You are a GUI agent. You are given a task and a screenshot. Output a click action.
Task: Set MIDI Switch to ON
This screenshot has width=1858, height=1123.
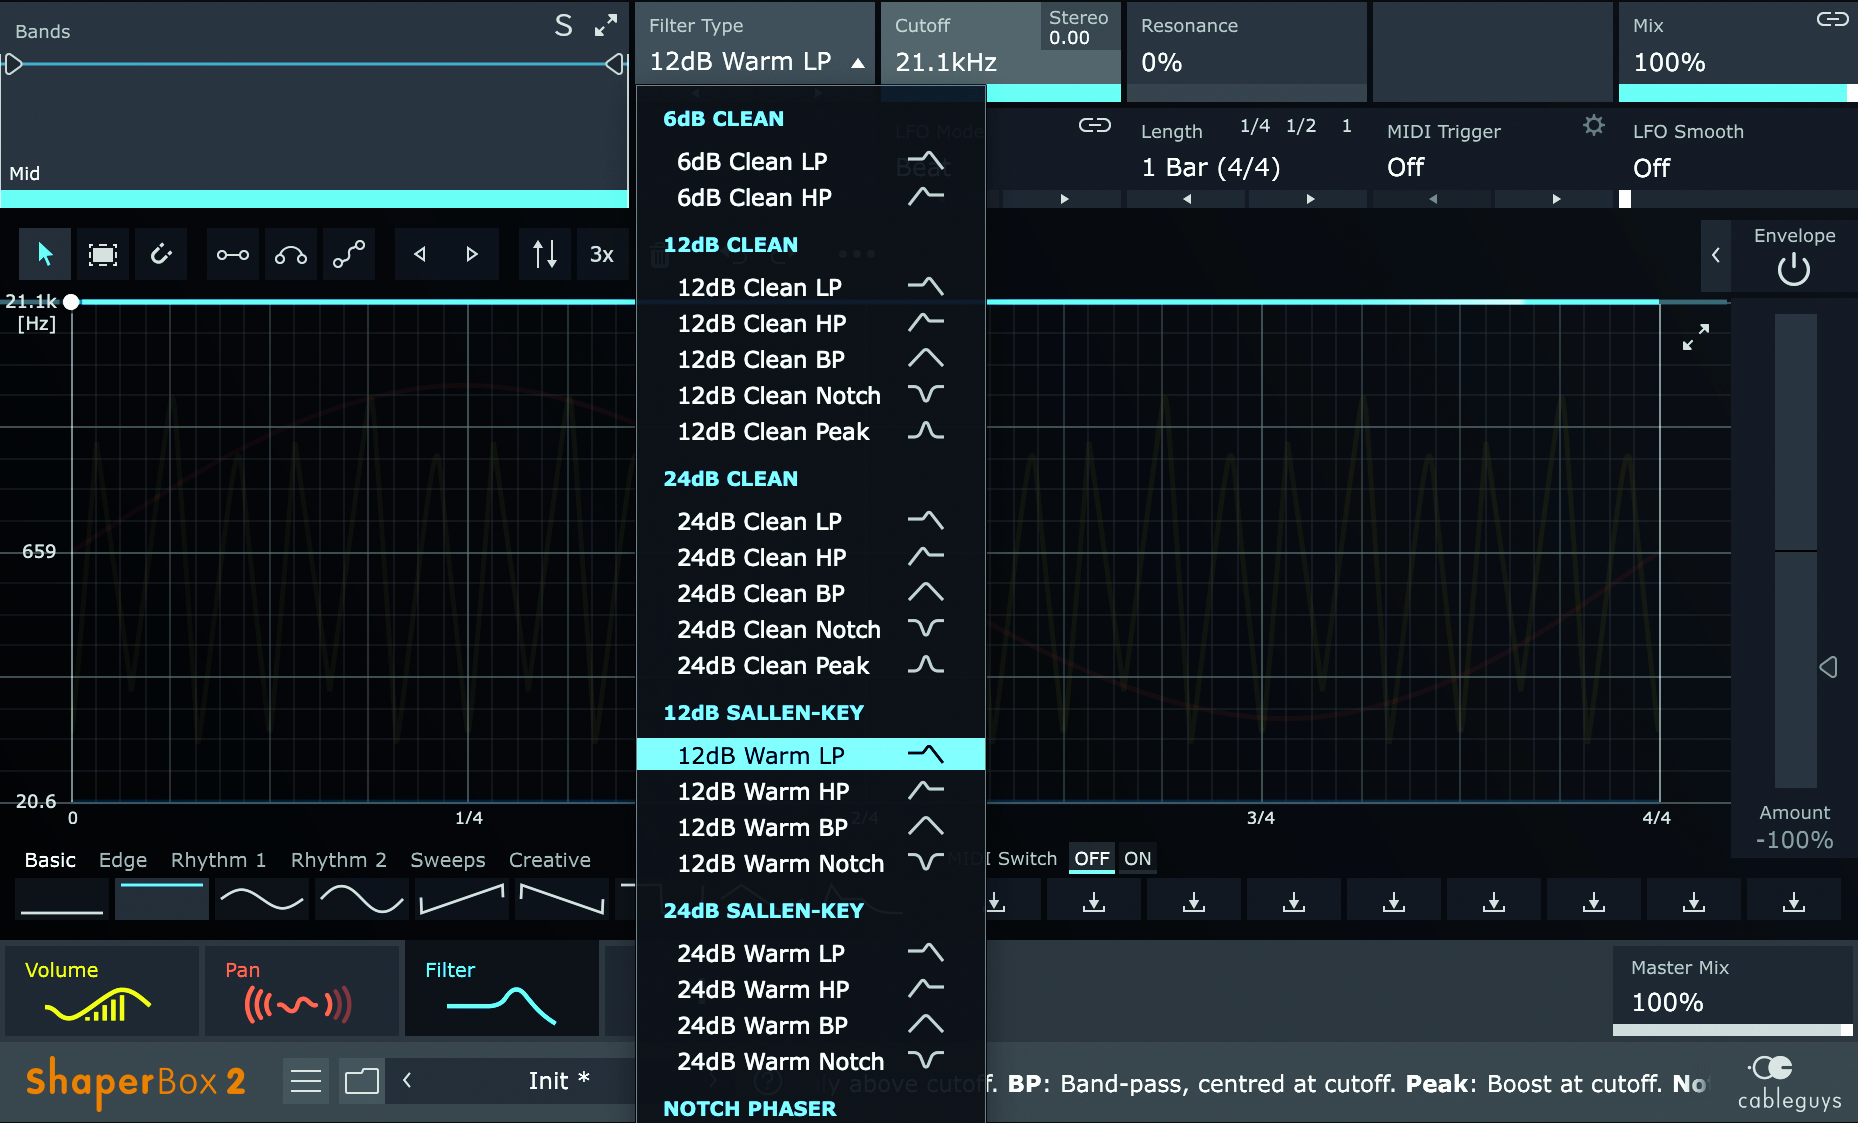click(1138, 858)
